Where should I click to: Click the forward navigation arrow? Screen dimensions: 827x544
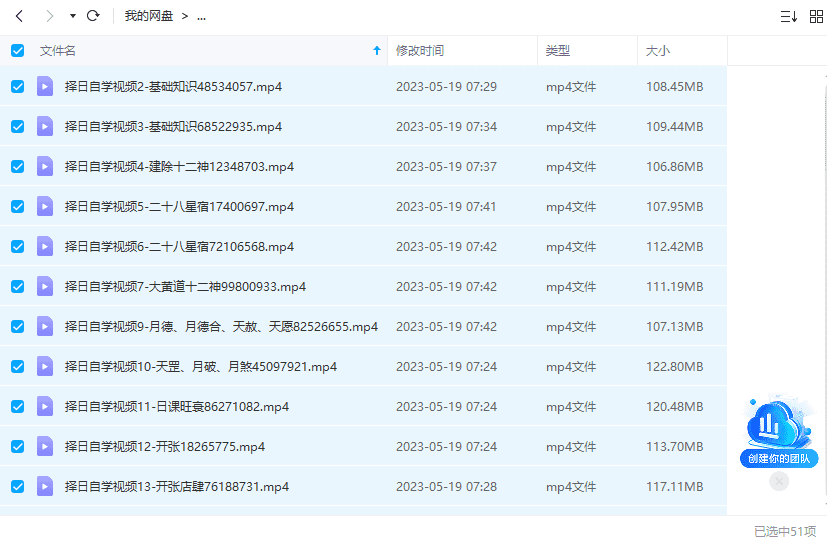click(50, 16)
